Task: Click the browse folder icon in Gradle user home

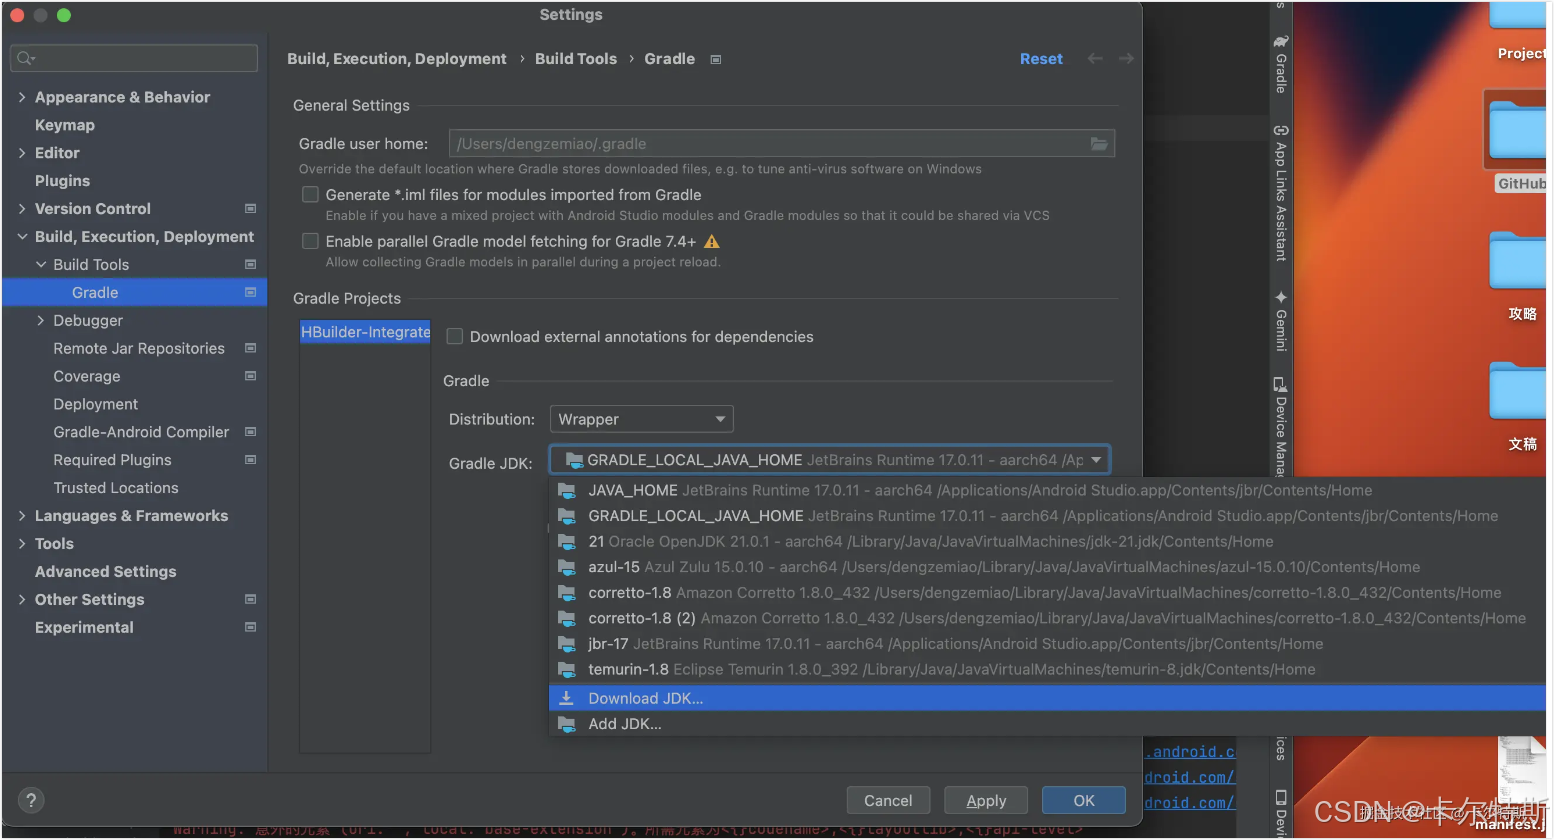Action: [x=1099, y=144]
